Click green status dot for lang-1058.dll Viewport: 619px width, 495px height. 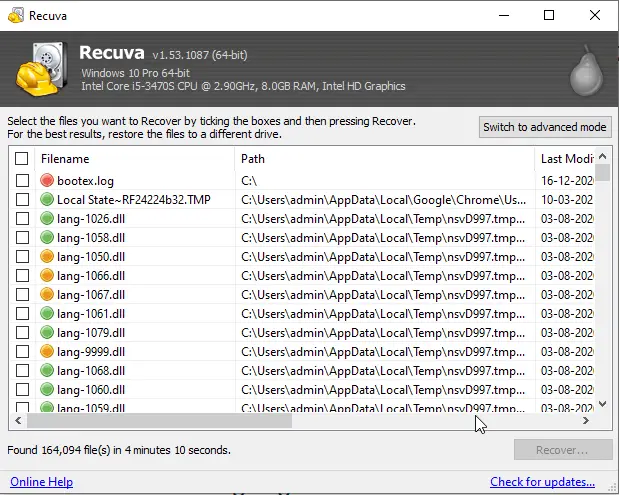pyautogui.click(x=47, y=237)
